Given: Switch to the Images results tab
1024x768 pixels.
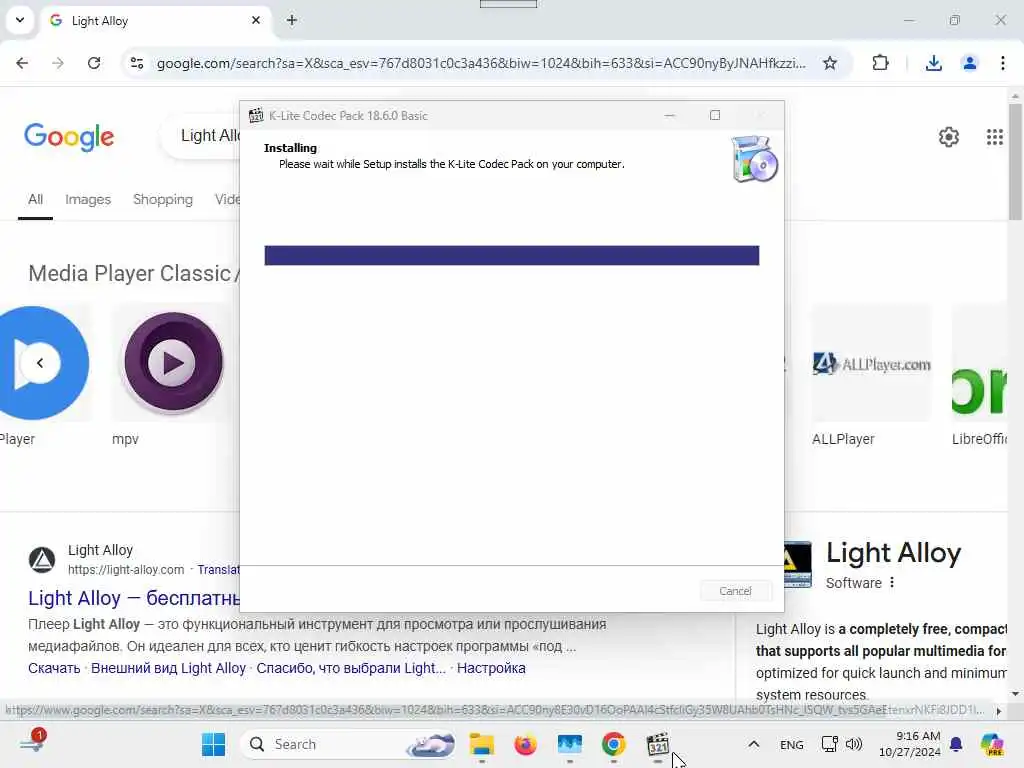Looking at the screenshot, I should click(x=88, y=199).
